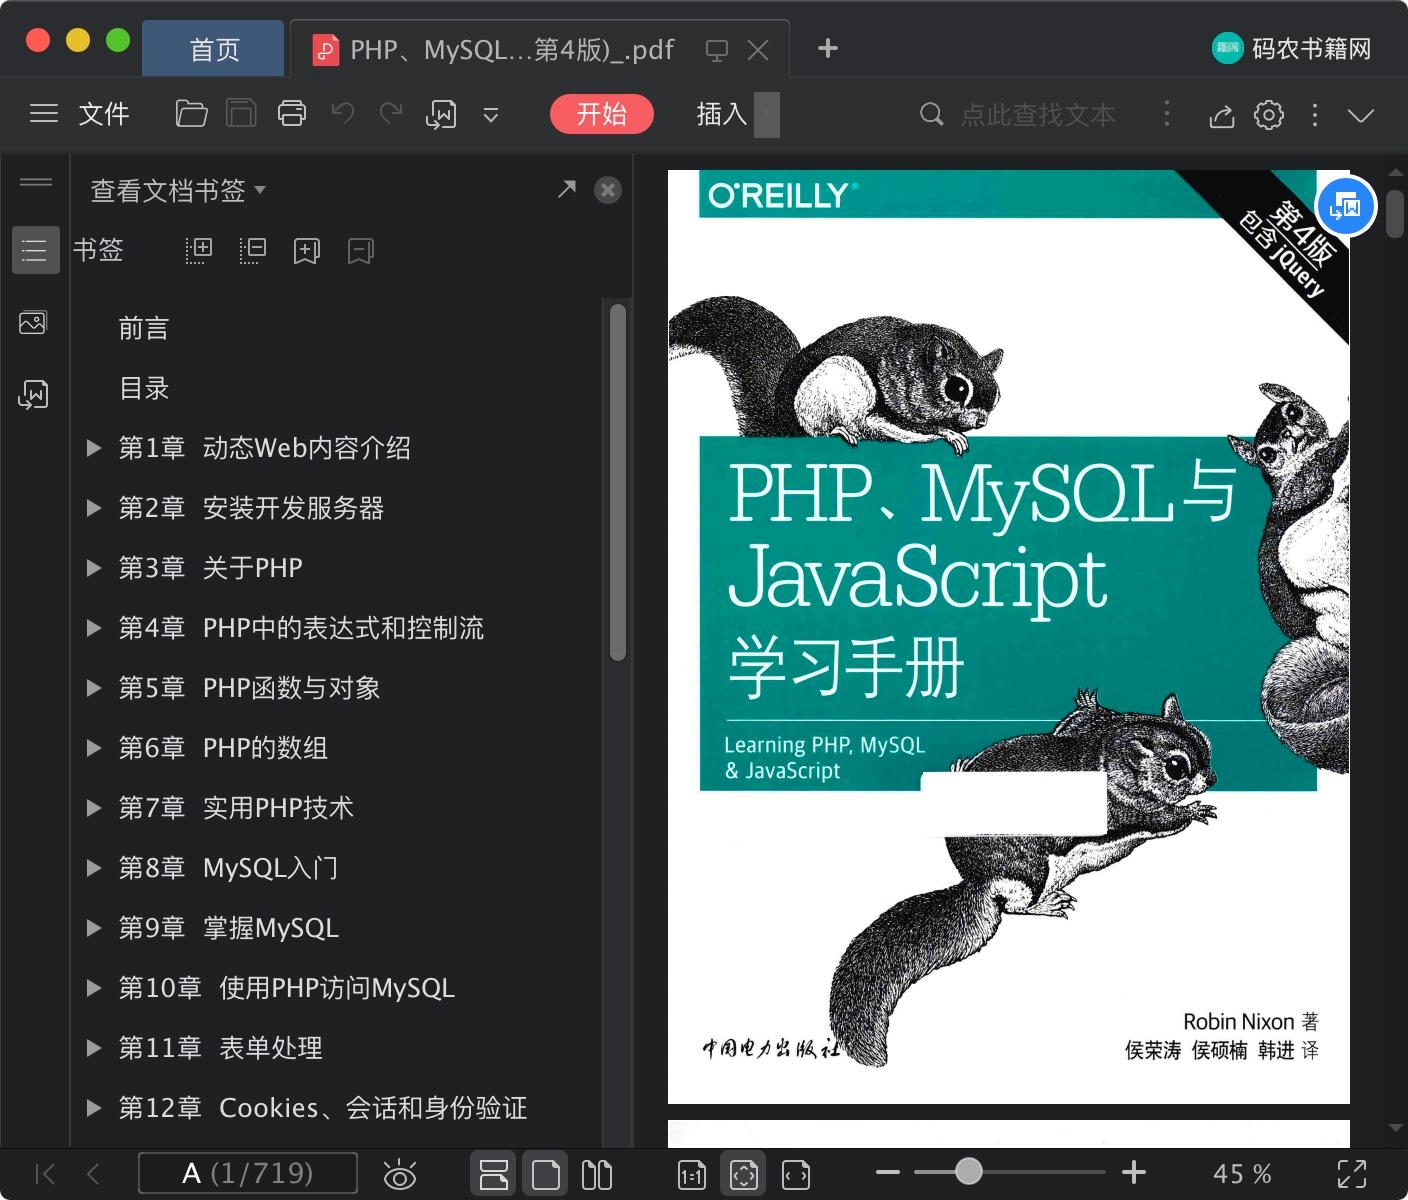The image size is (1408, 1200).
Task: Expand 第5章 PHP函数与对象
Action: [x=94, y=688]
